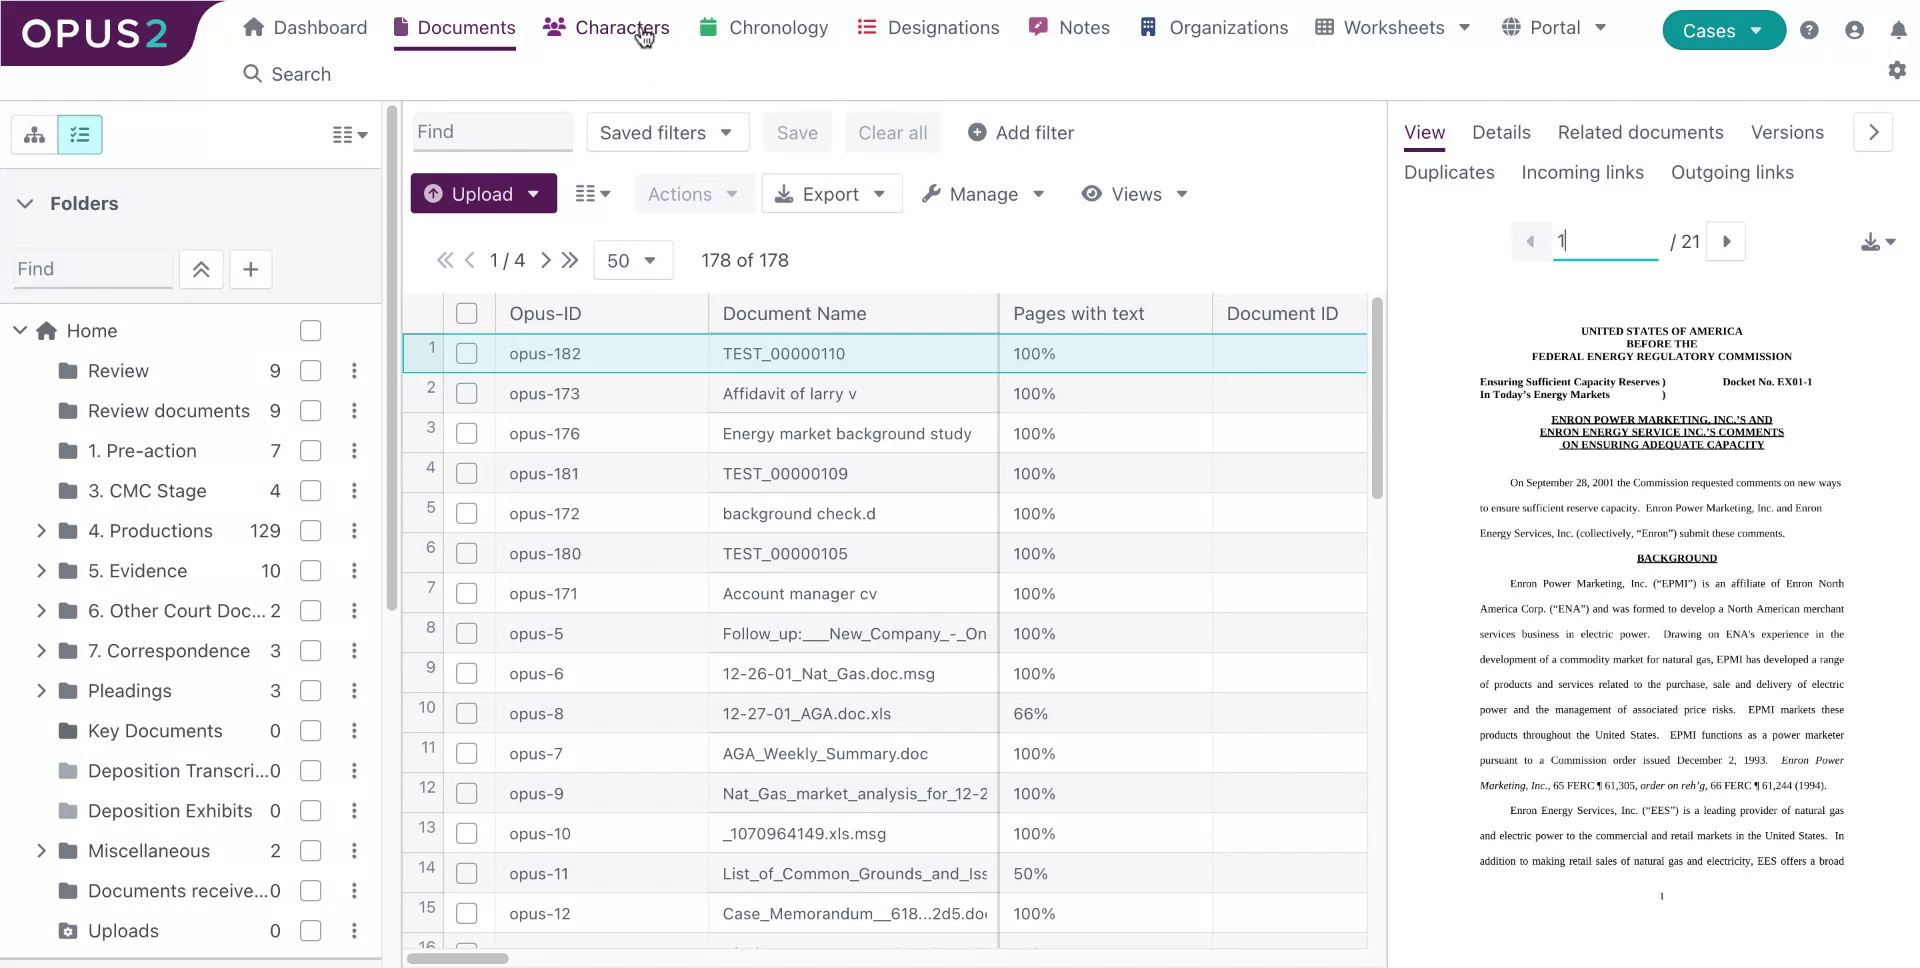This screenshot has height=968, width=1920.
Task: Check the select-all checkbox in the grid header
Action: pyautogui.click(x=466, y=312)
